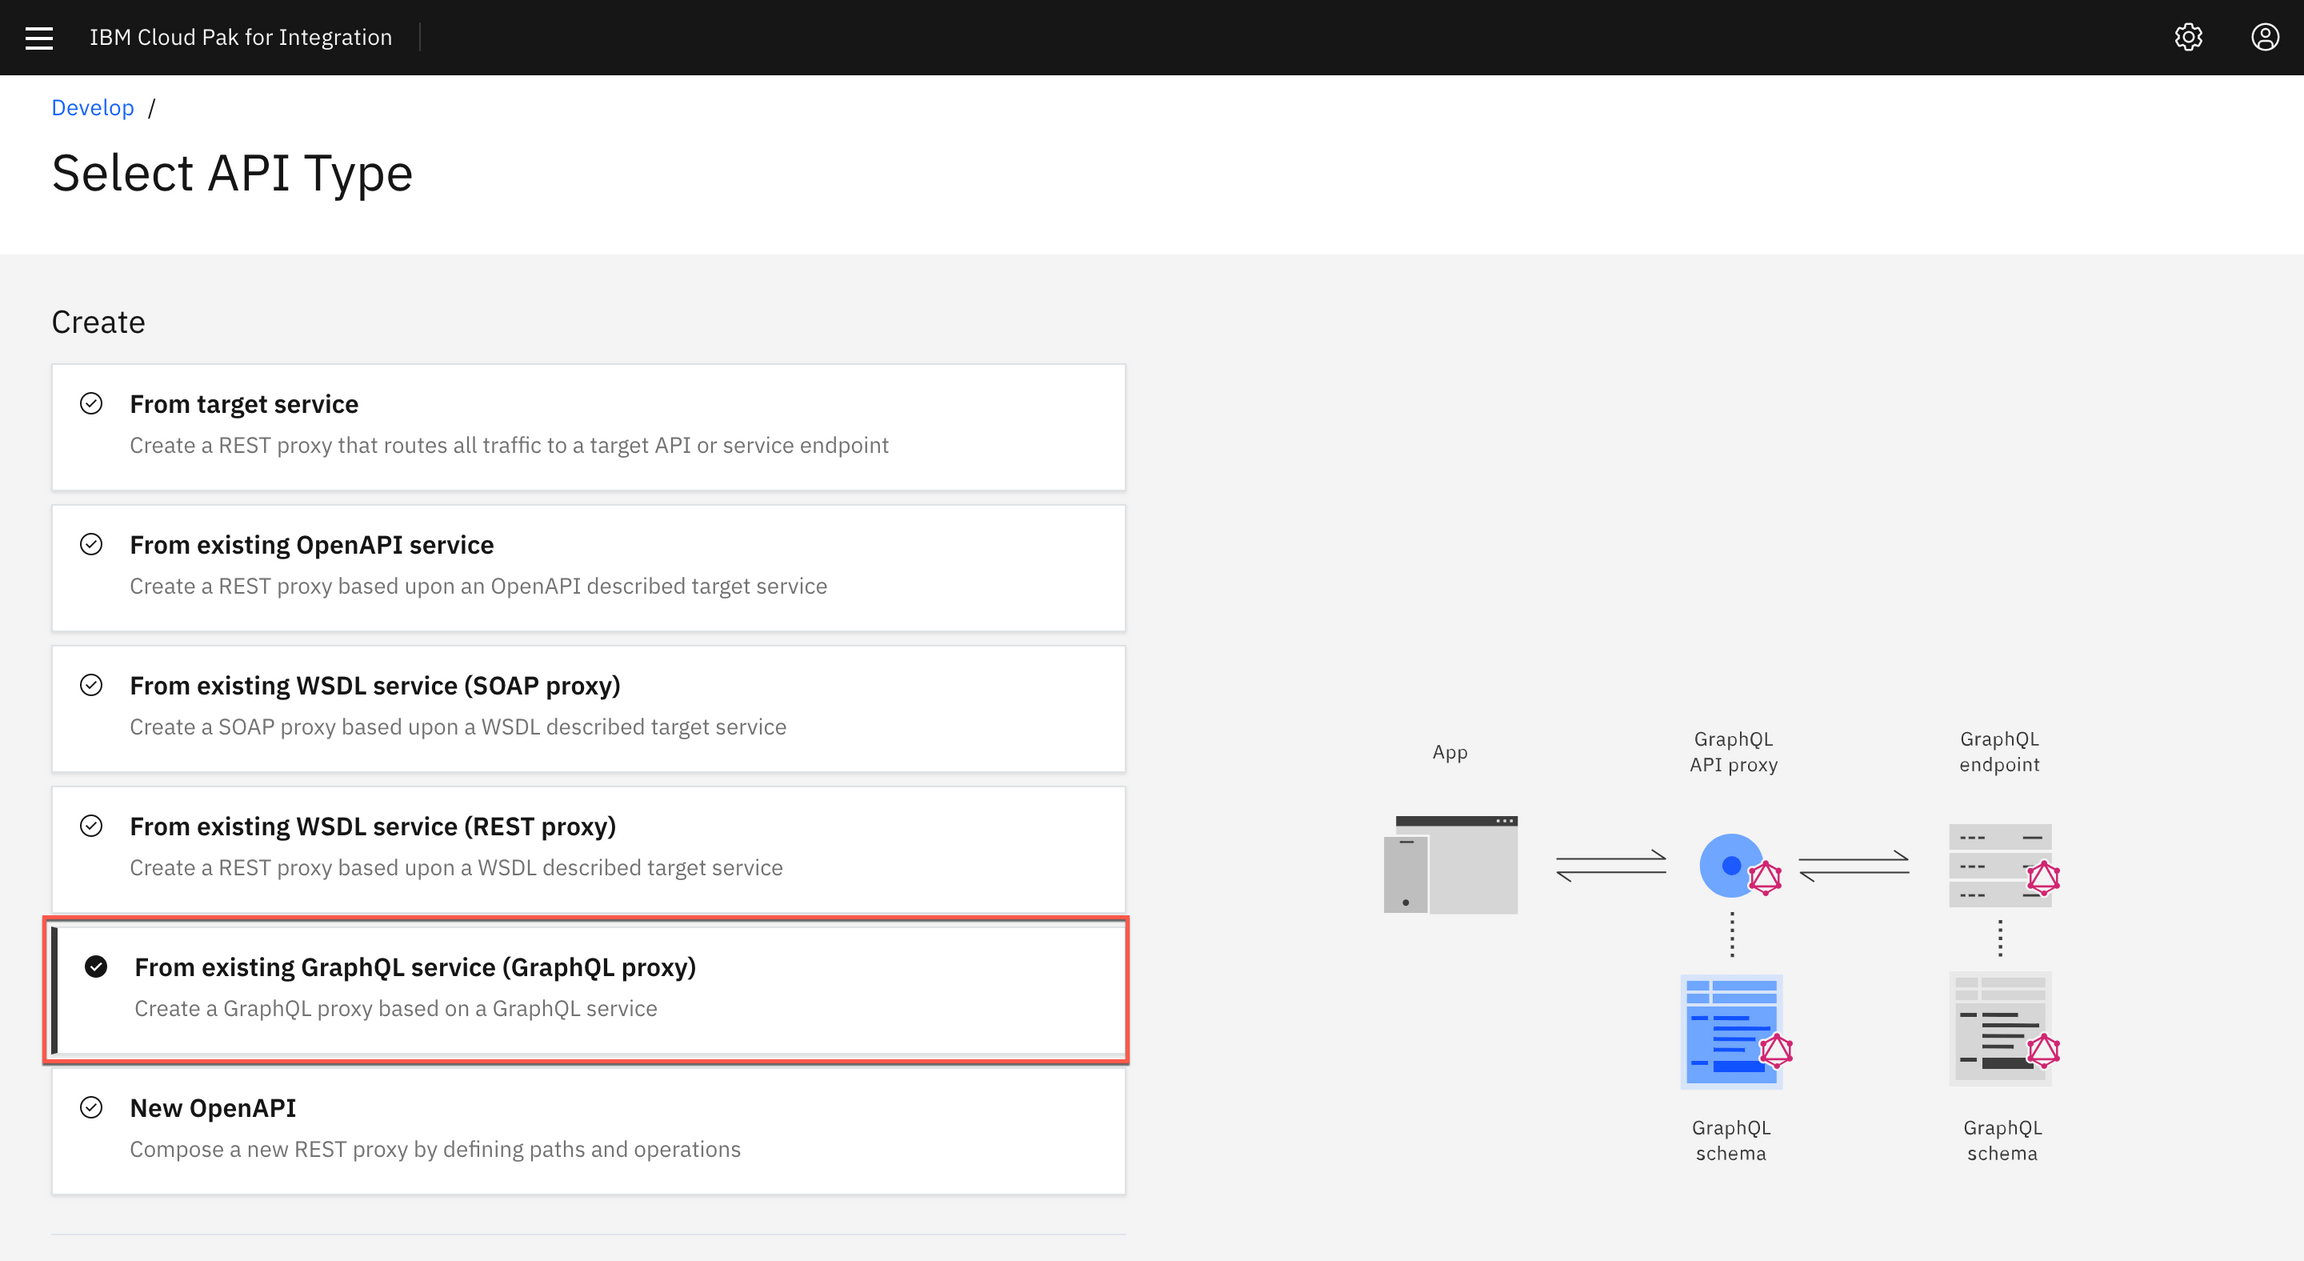Open the hamburger navigation menu
The image size is (2304, 1261).
(x=39, y=37)
